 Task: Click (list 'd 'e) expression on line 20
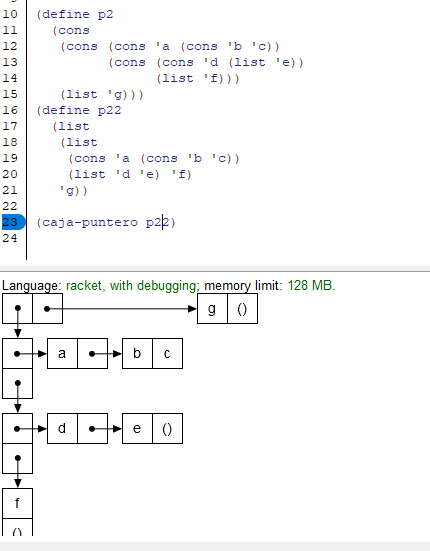point(114,174)
